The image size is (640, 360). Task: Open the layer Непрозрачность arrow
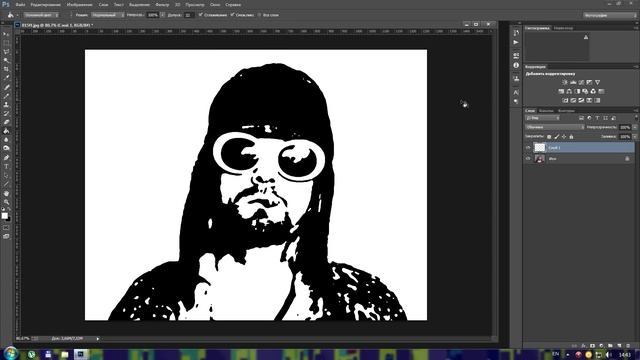(x=635, y=127)
